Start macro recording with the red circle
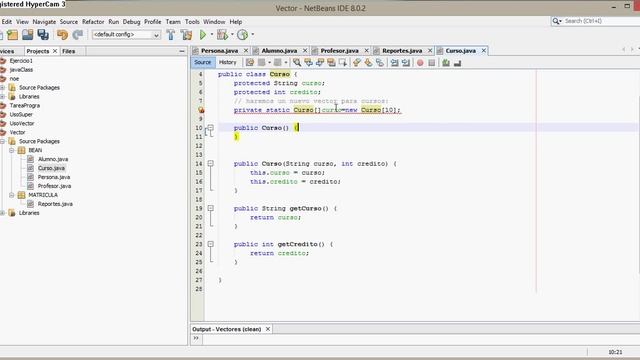 point(420,62)
